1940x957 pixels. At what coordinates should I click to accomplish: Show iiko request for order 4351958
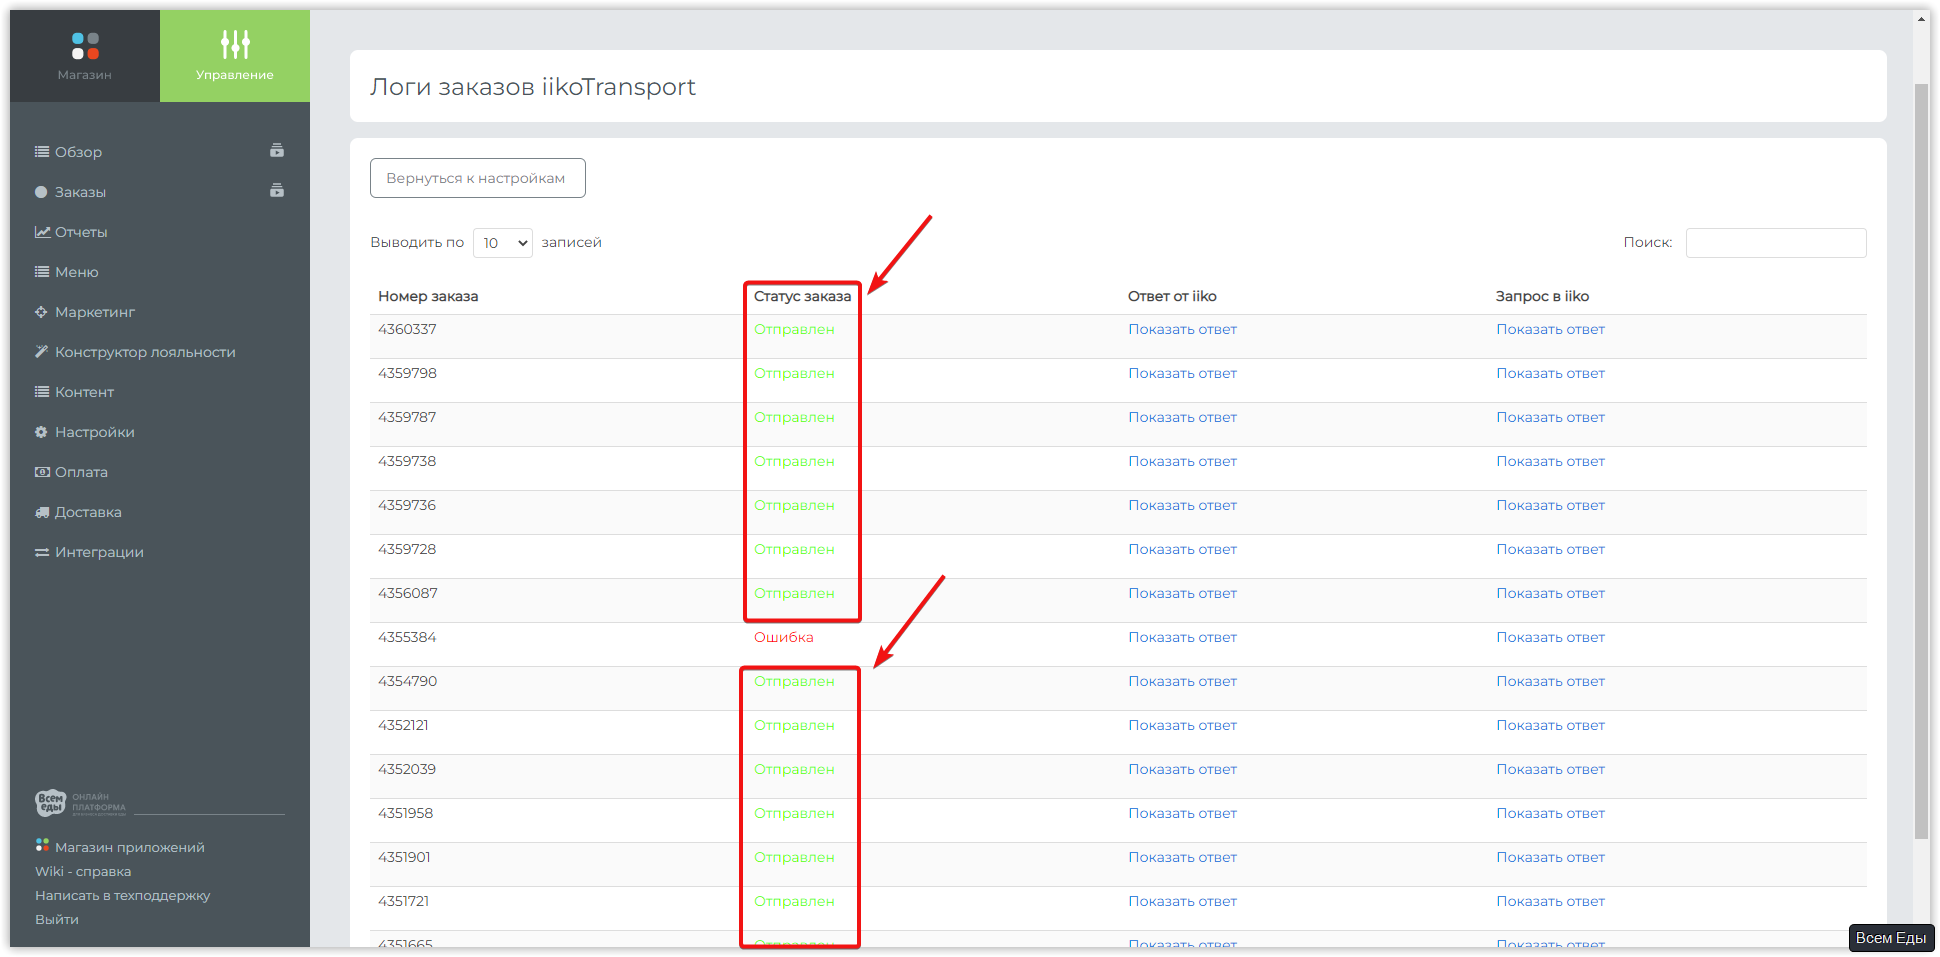click(x=1550, y=813)
